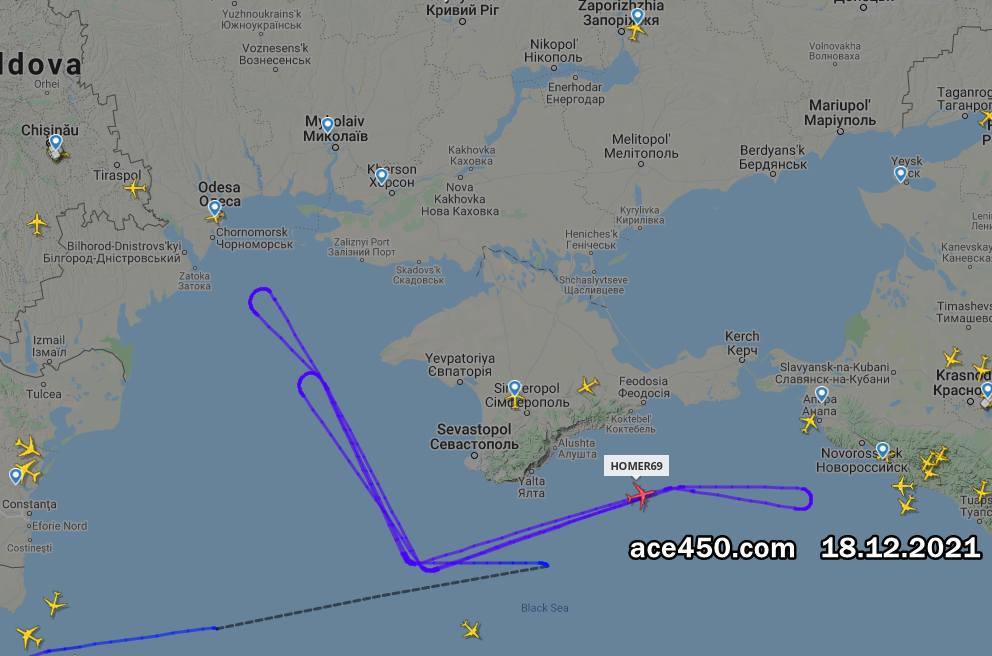
Task: Open the Anapa airport pin
Action: point(821,395)
